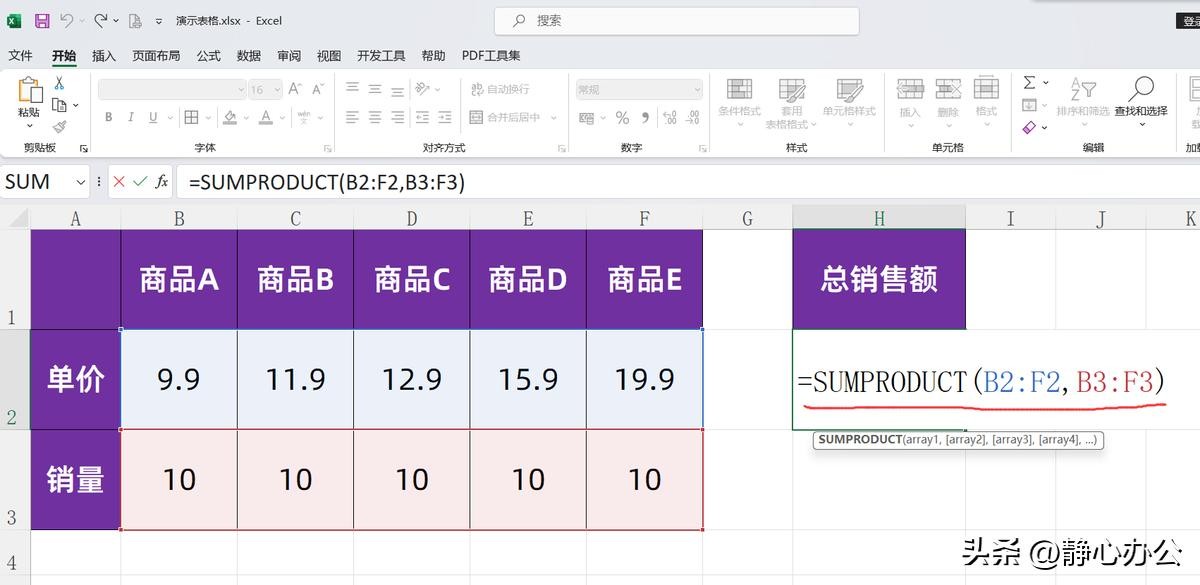1200x585 pixels.
Task: Open the Paste options dropdown arrow
Action: [x=29, y=126]
